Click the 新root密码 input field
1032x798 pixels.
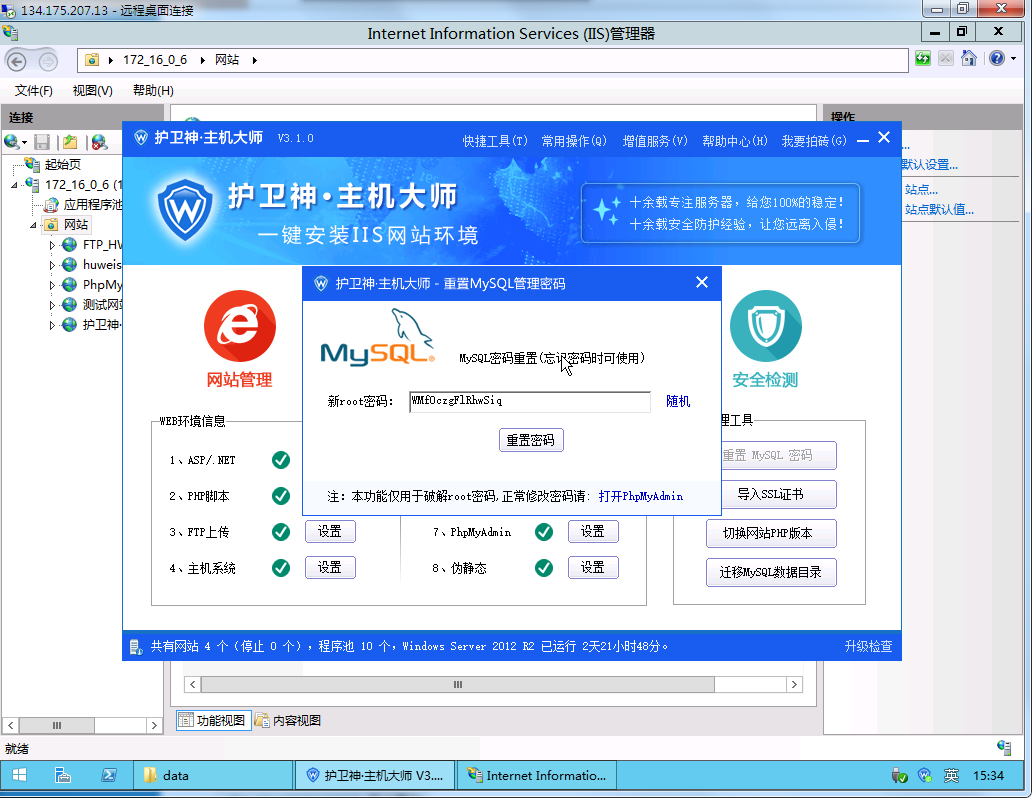[x=530, y=402]
